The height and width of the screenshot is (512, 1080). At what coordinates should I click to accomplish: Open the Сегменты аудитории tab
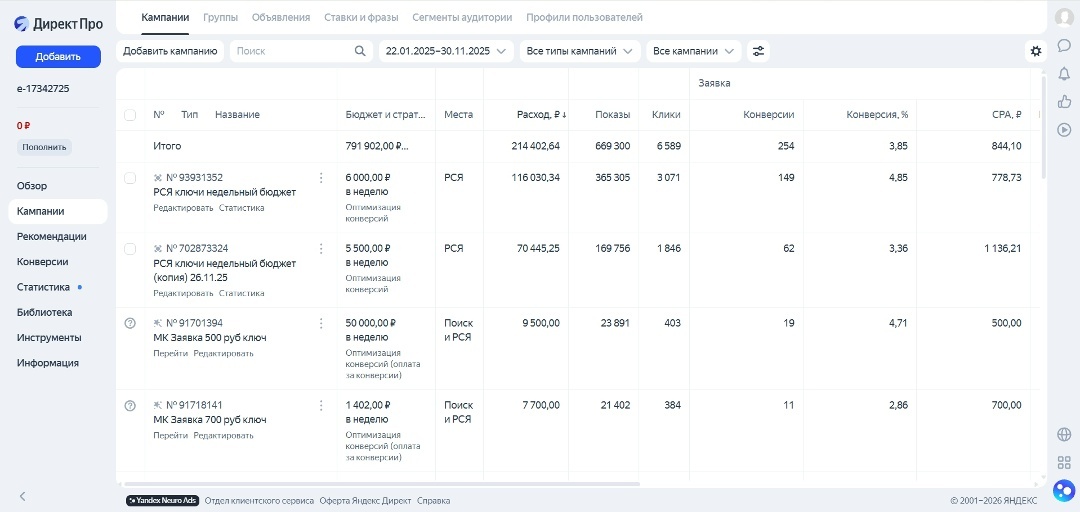[462, 17]
